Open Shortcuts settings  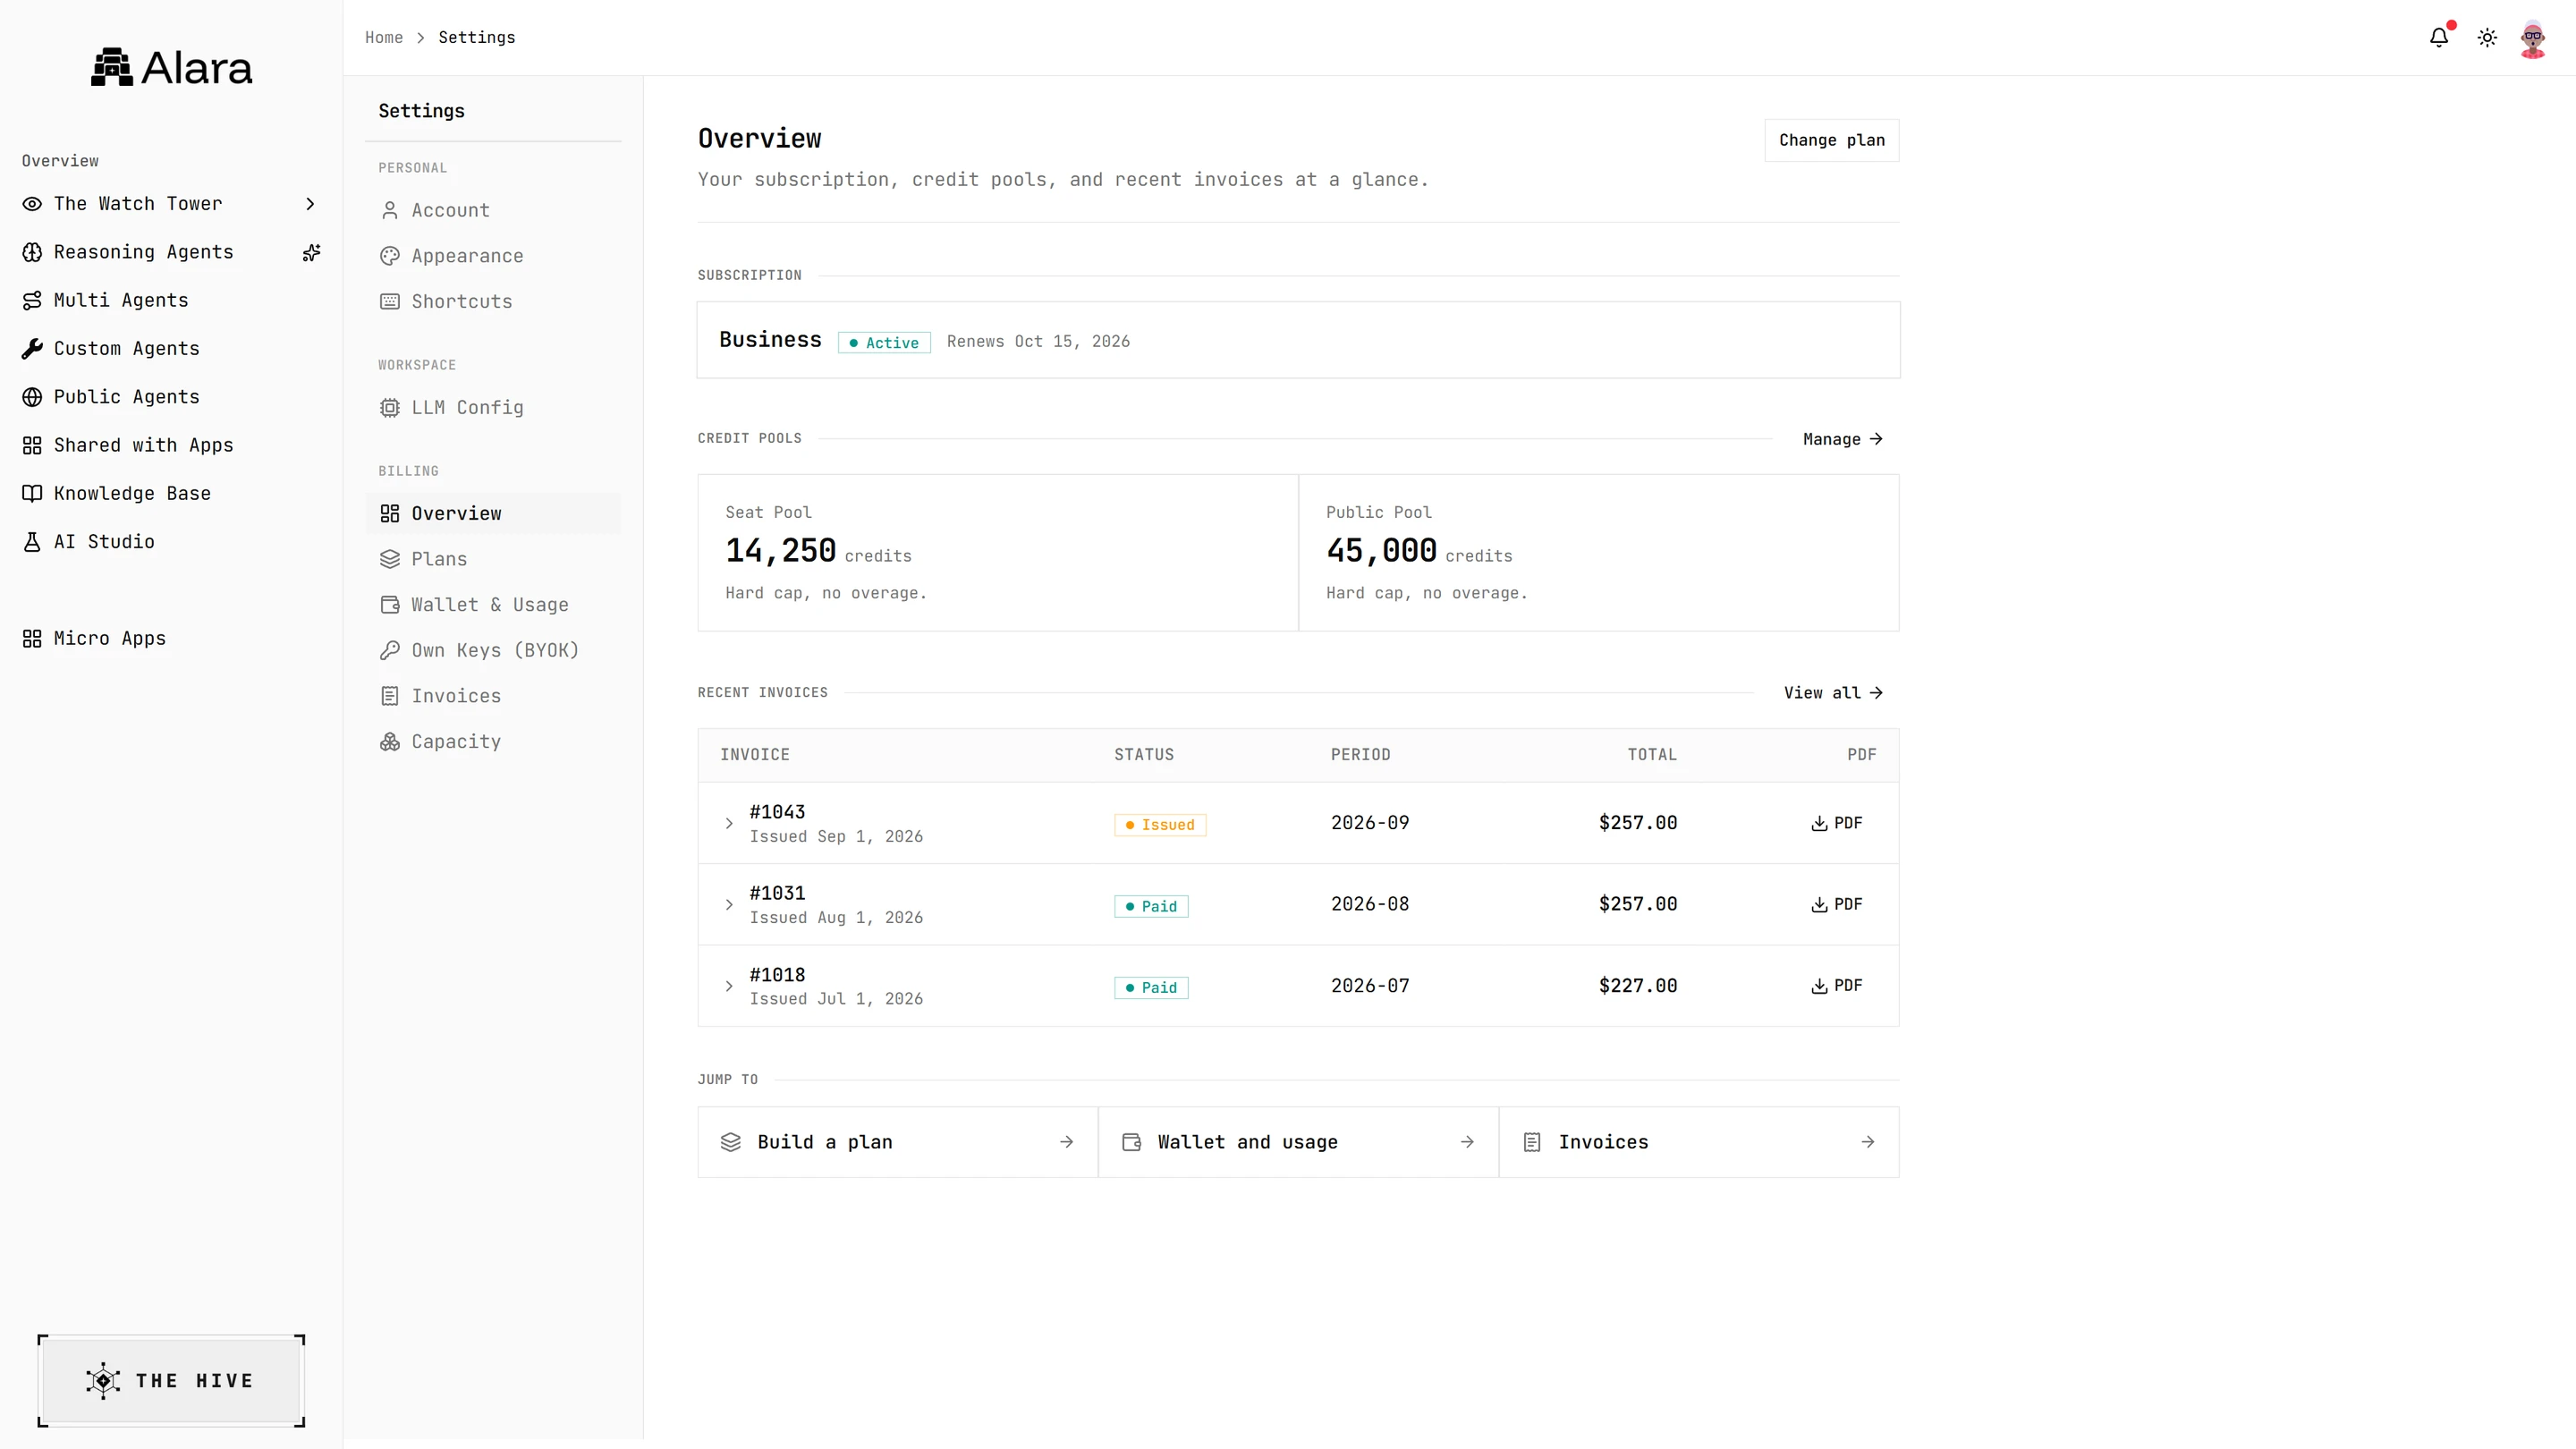click(x=493, y=301)
